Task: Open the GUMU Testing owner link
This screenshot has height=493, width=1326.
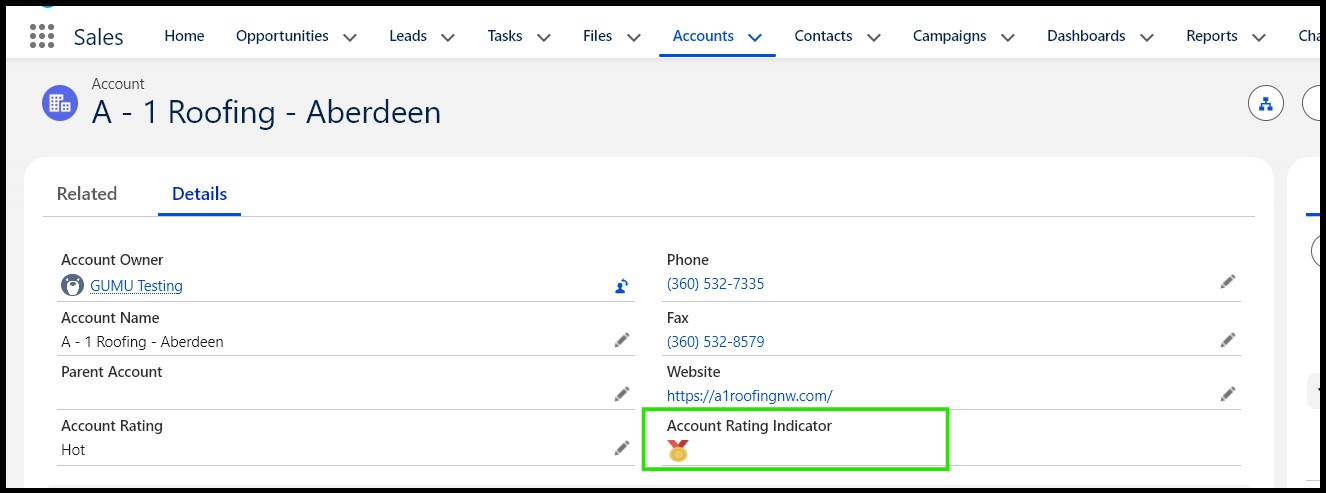Action: tap(136, 286)
